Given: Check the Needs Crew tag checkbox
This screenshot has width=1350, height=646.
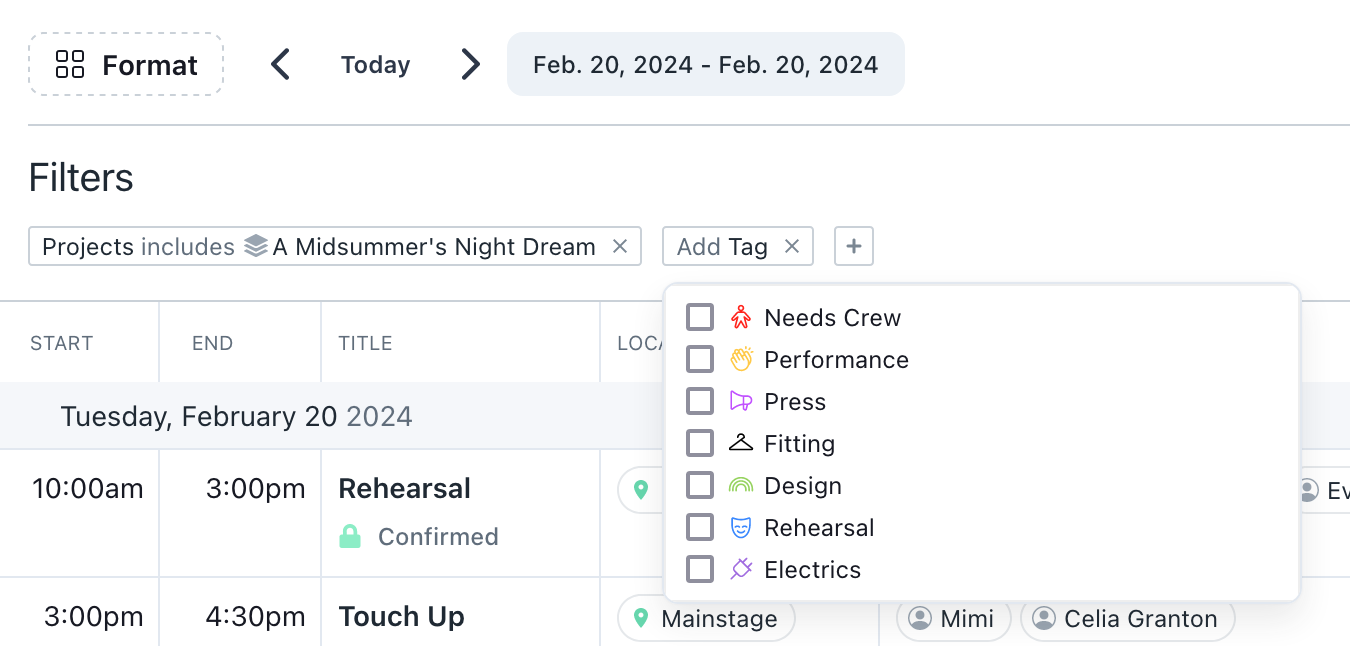Looking at the screenshot, I should 700,318.
